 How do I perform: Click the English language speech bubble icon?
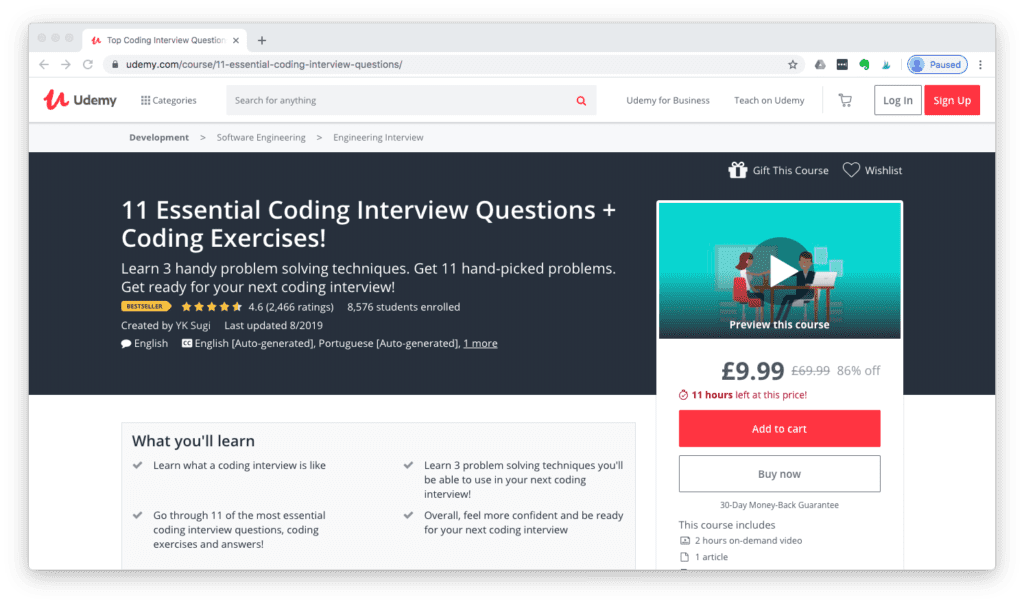pyautogui.click(x=124, y=343)
